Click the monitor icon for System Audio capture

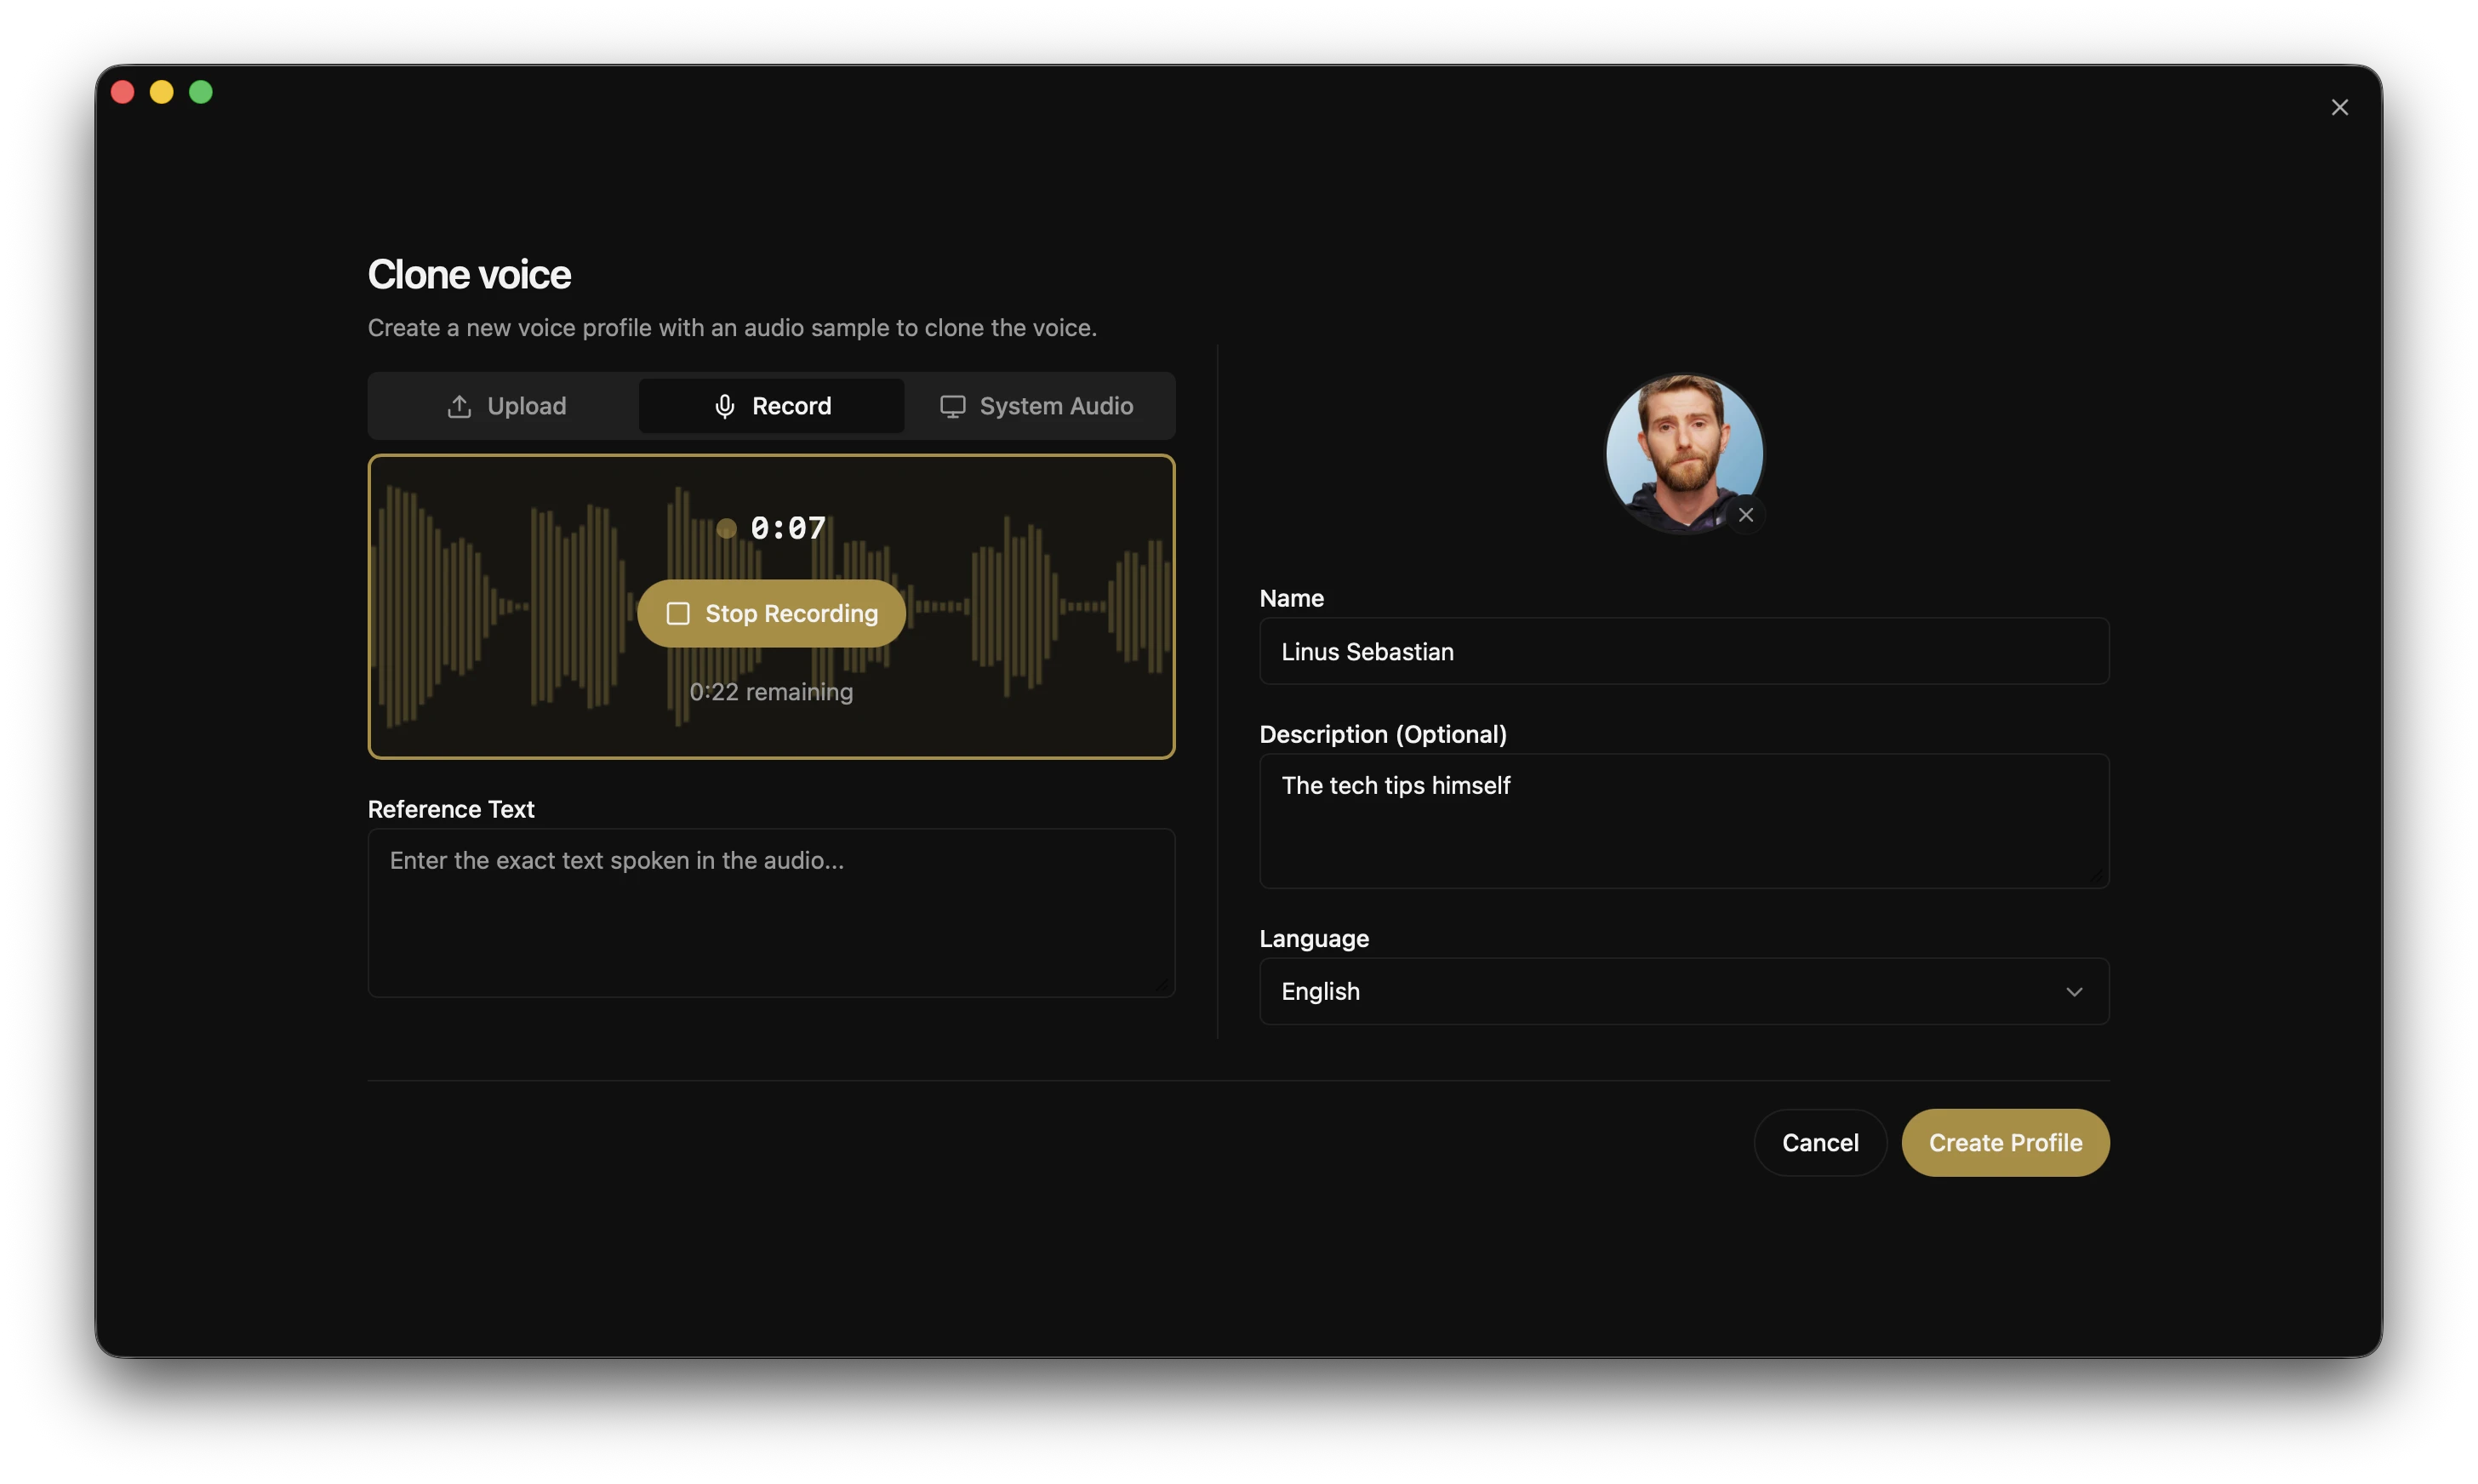951,406
